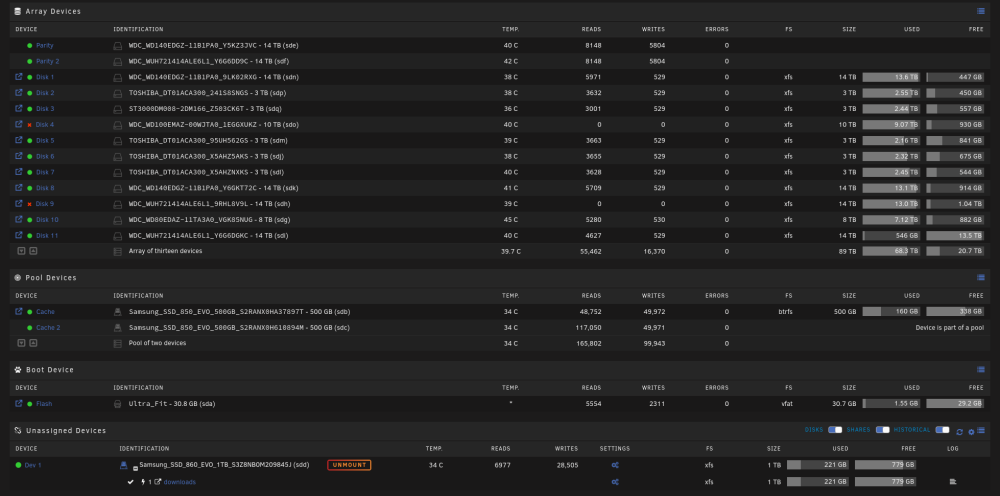Click the green status dot of Dev 1

(x=18, y=465)
